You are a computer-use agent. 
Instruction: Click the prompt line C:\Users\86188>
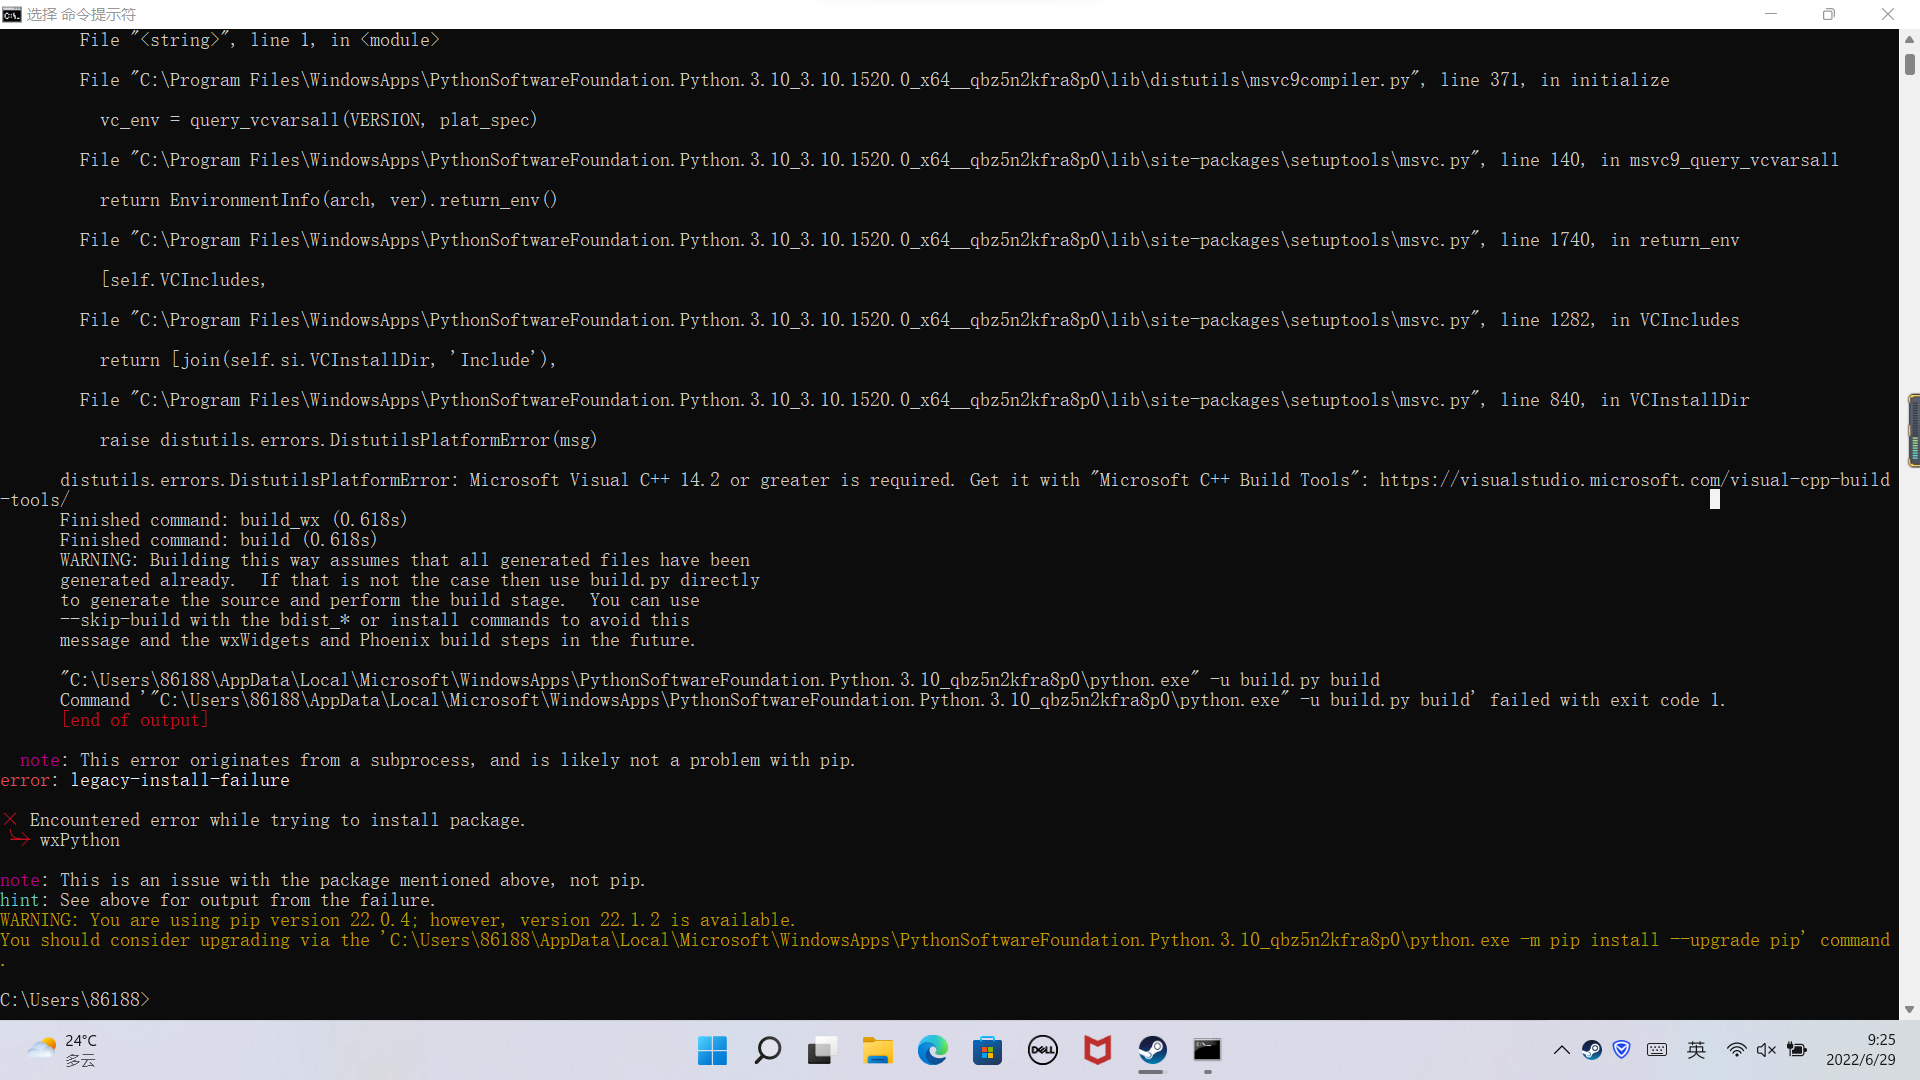(x=75, y=1000)
